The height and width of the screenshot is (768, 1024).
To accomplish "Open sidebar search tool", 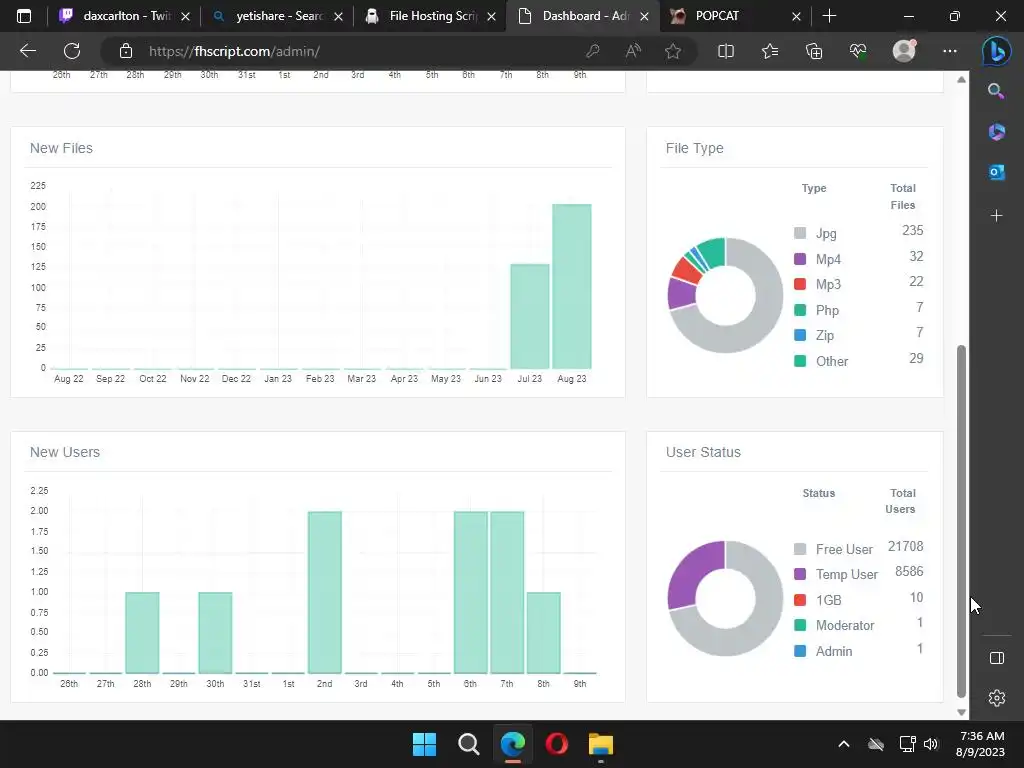I will [x=996, y=91].
